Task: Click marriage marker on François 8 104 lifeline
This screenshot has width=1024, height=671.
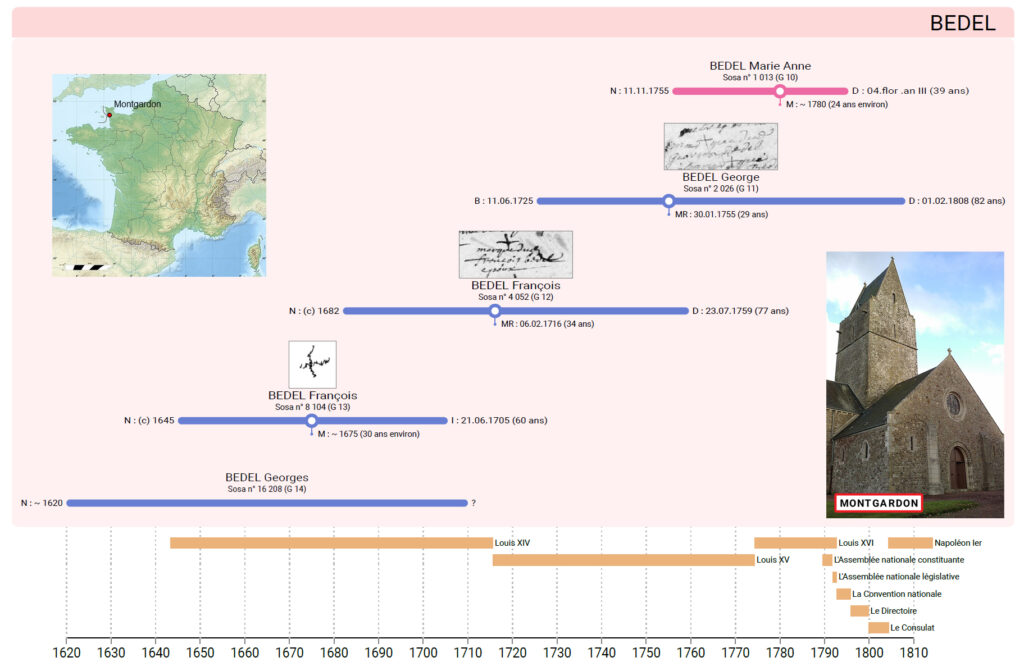Action: click(311, 421)
